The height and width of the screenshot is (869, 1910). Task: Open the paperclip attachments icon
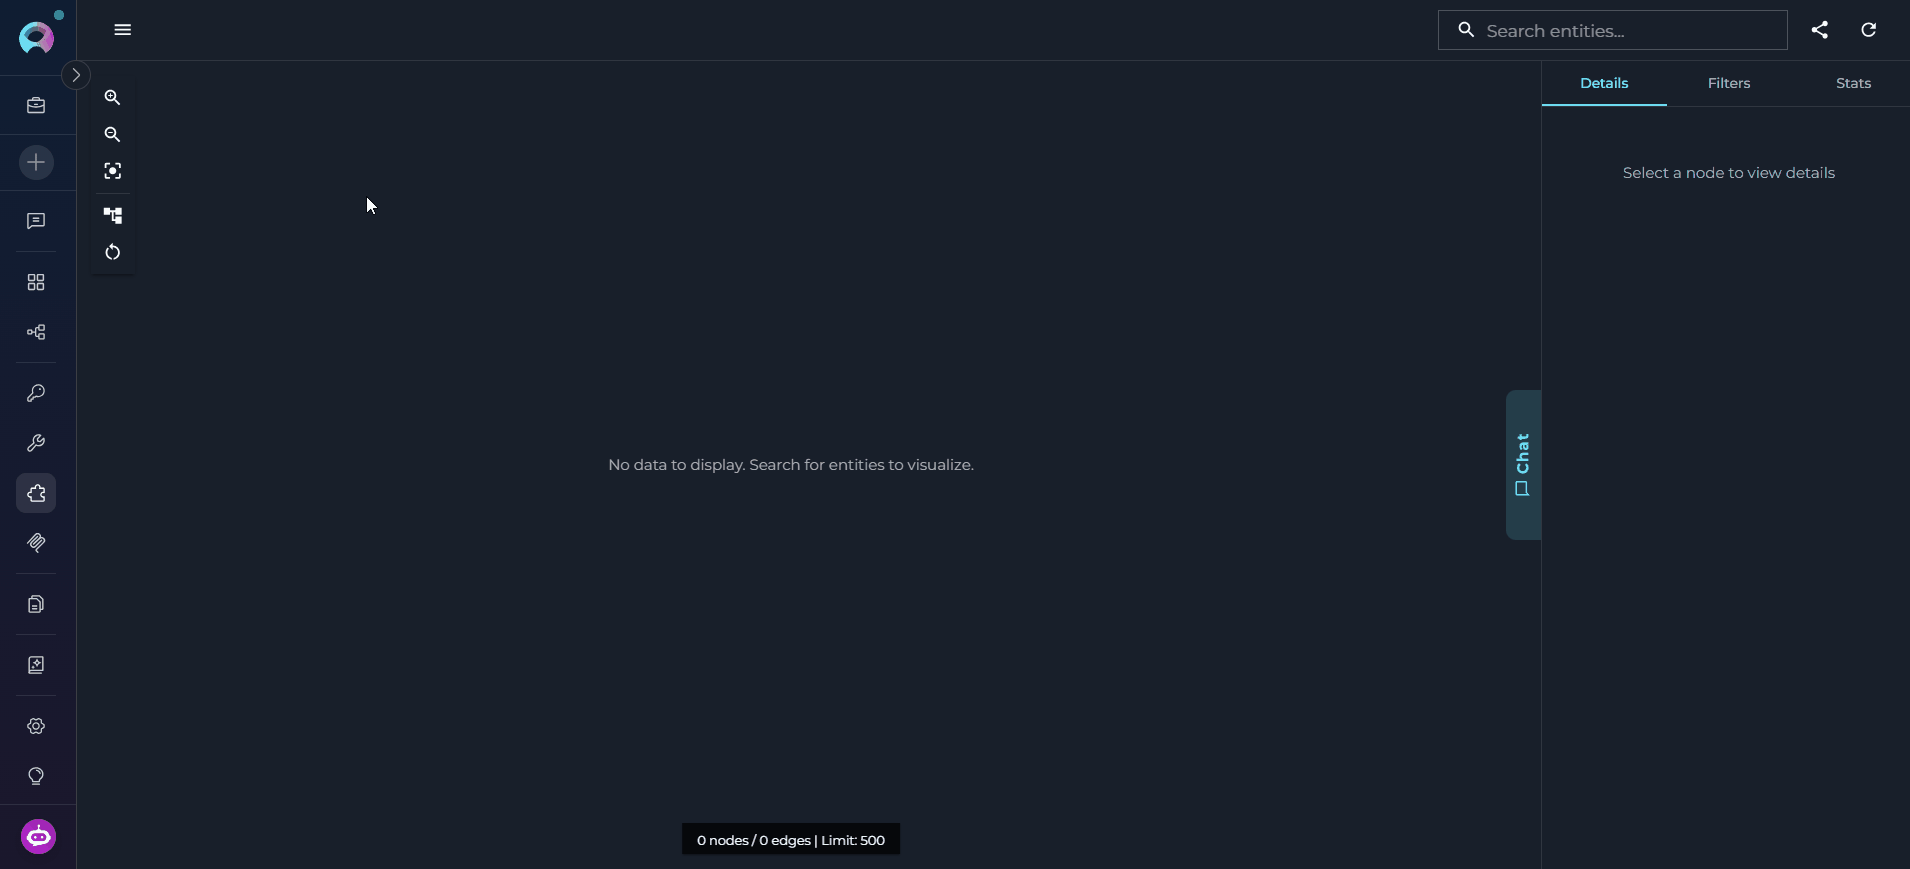tap(36, 543)
